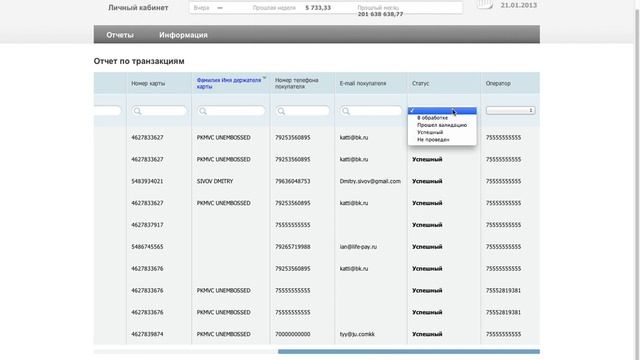Select 'Прошел валидацию' status option

442,125
